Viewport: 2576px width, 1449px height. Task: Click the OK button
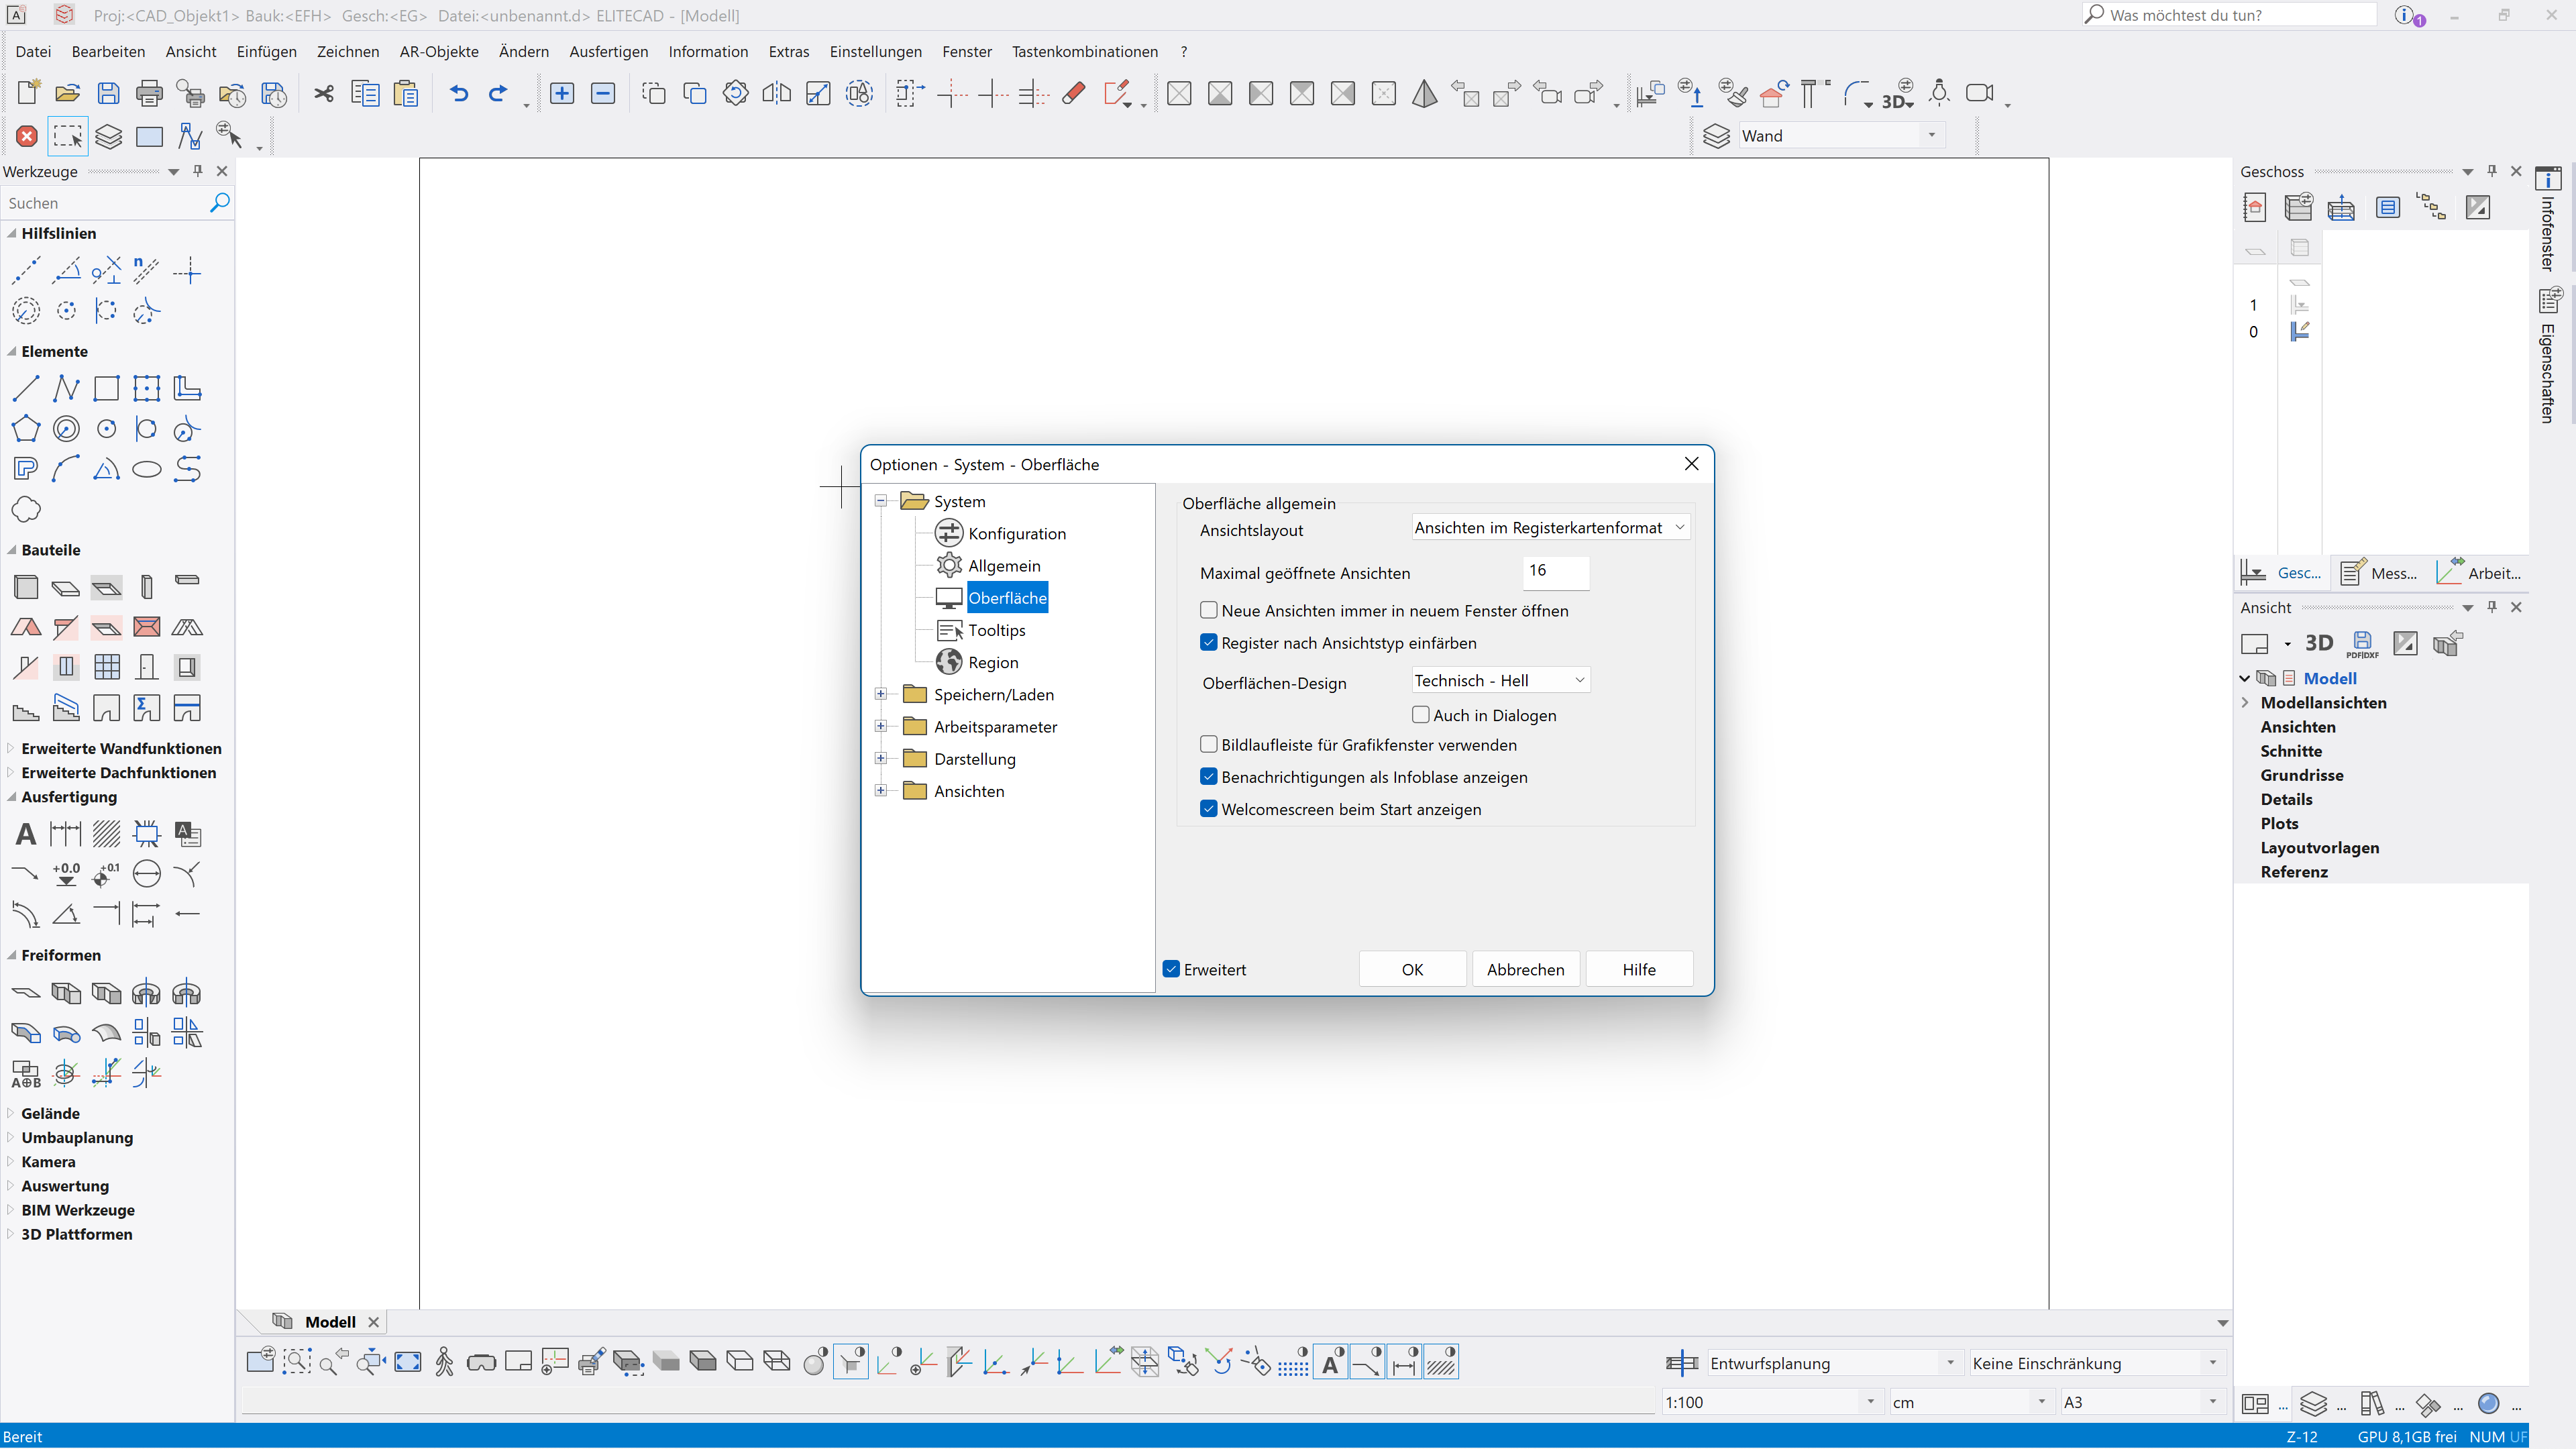tap(1412, 969)
